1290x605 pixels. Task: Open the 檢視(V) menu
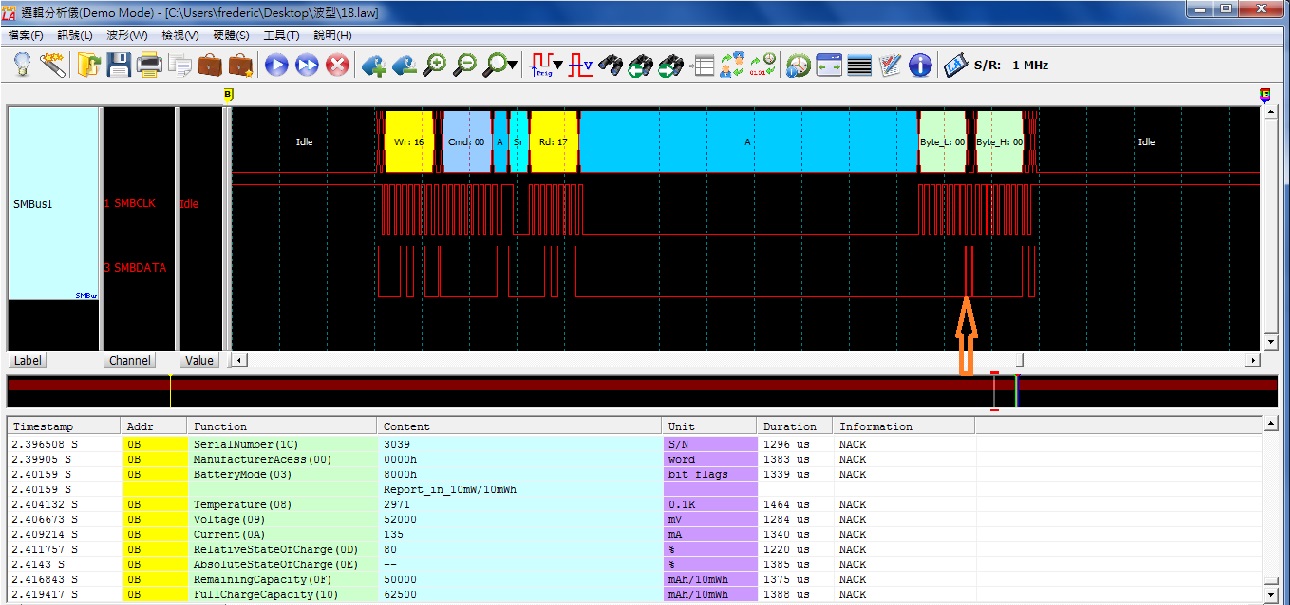pos(180,35)
